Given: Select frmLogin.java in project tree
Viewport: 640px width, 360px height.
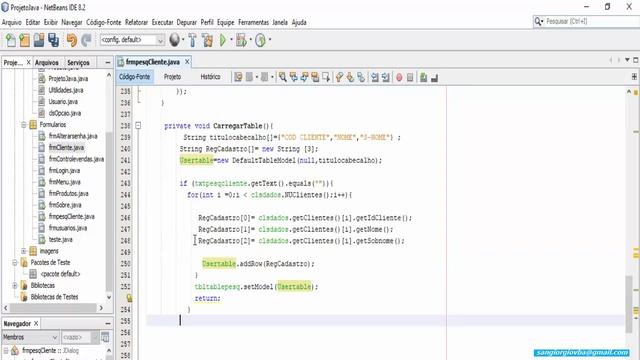Looking at the screenshot, I should point(64,170).
